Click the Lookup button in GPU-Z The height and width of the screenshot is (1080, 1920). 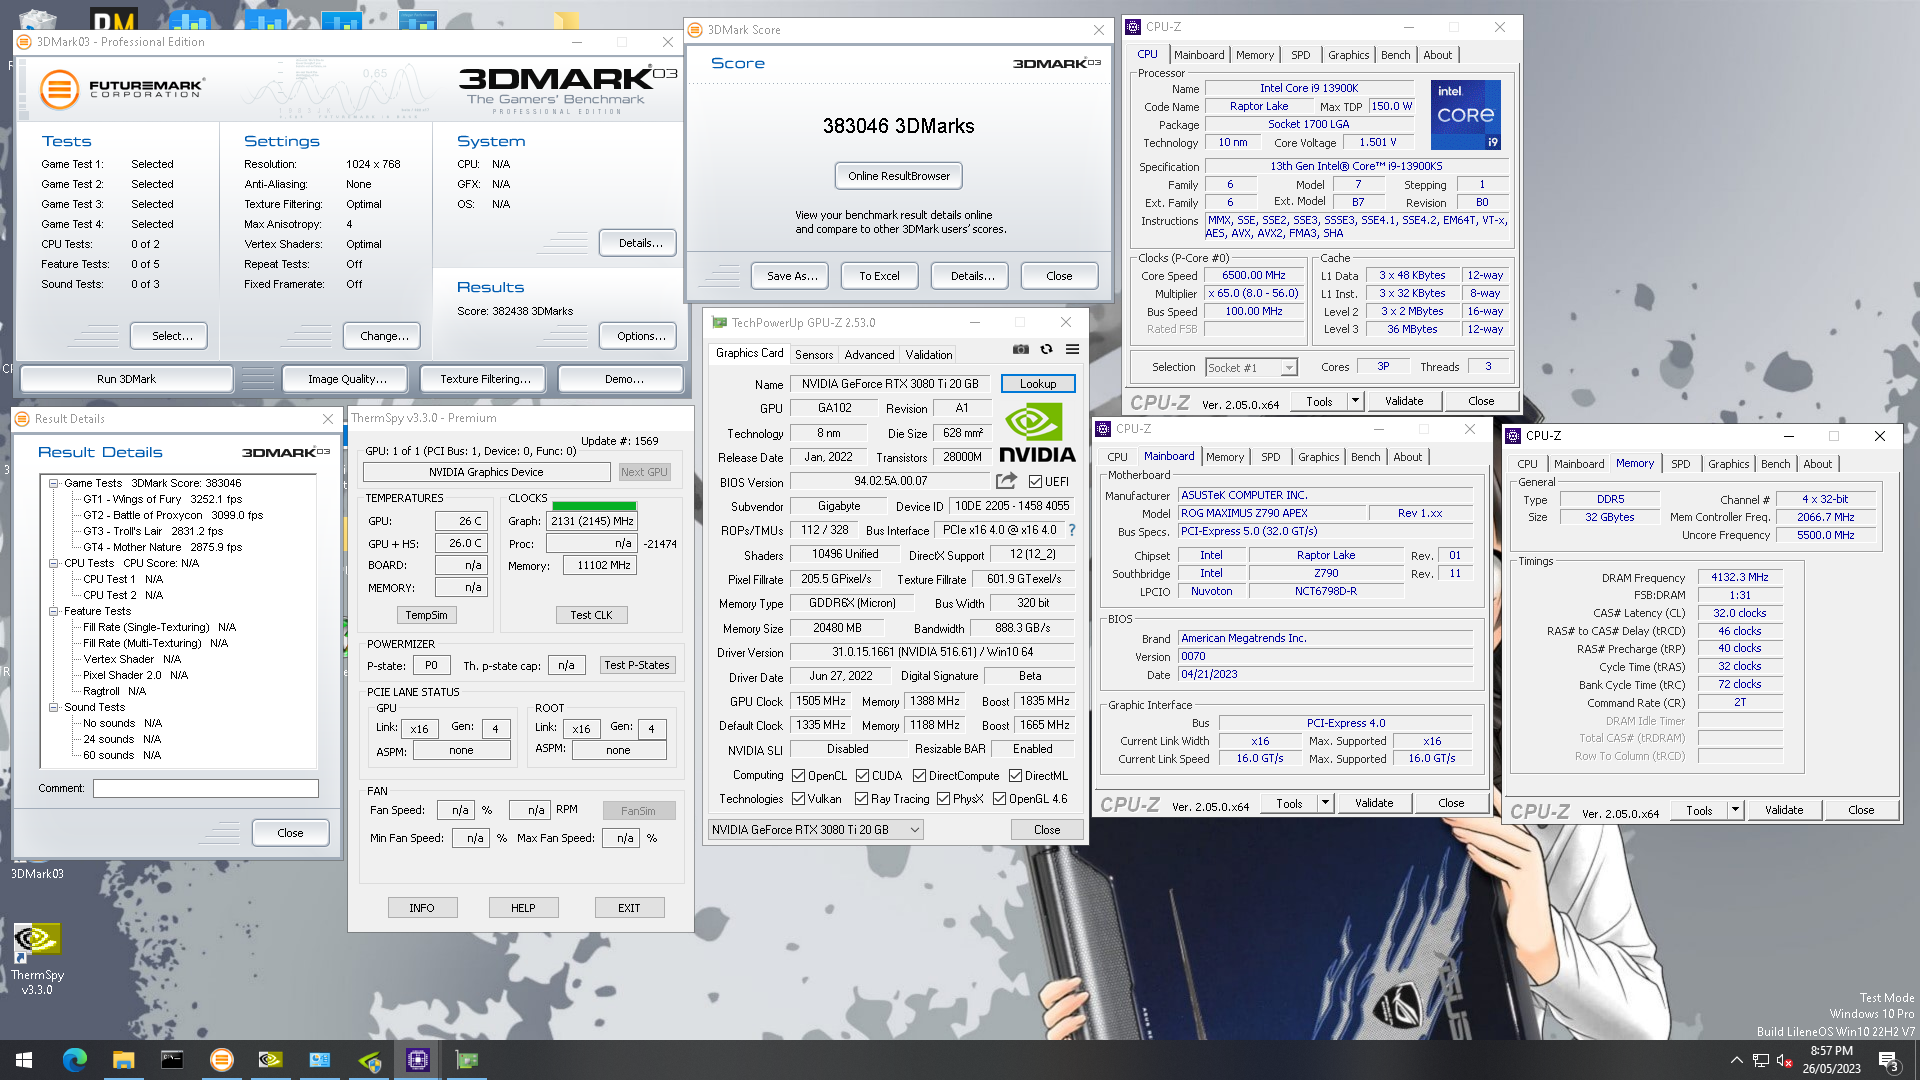point(1037,384)
